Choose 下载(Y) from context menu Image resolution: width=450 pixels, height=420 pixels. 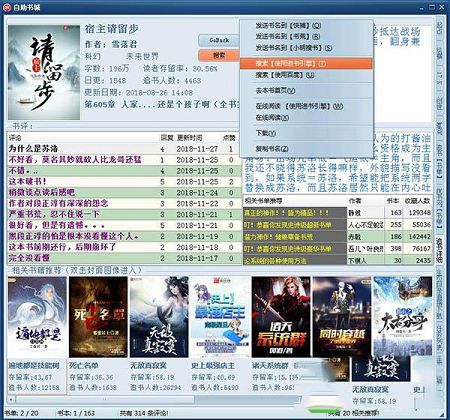coord(306,133)
